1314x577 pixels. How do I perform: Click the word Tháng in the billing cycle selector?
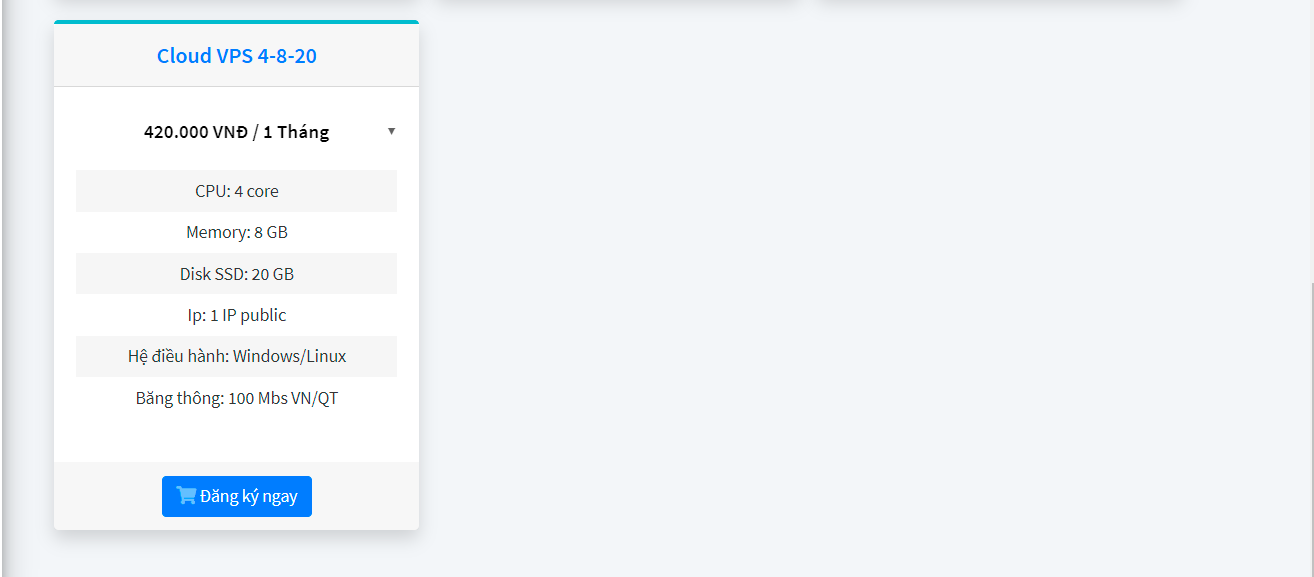[303, 132]
